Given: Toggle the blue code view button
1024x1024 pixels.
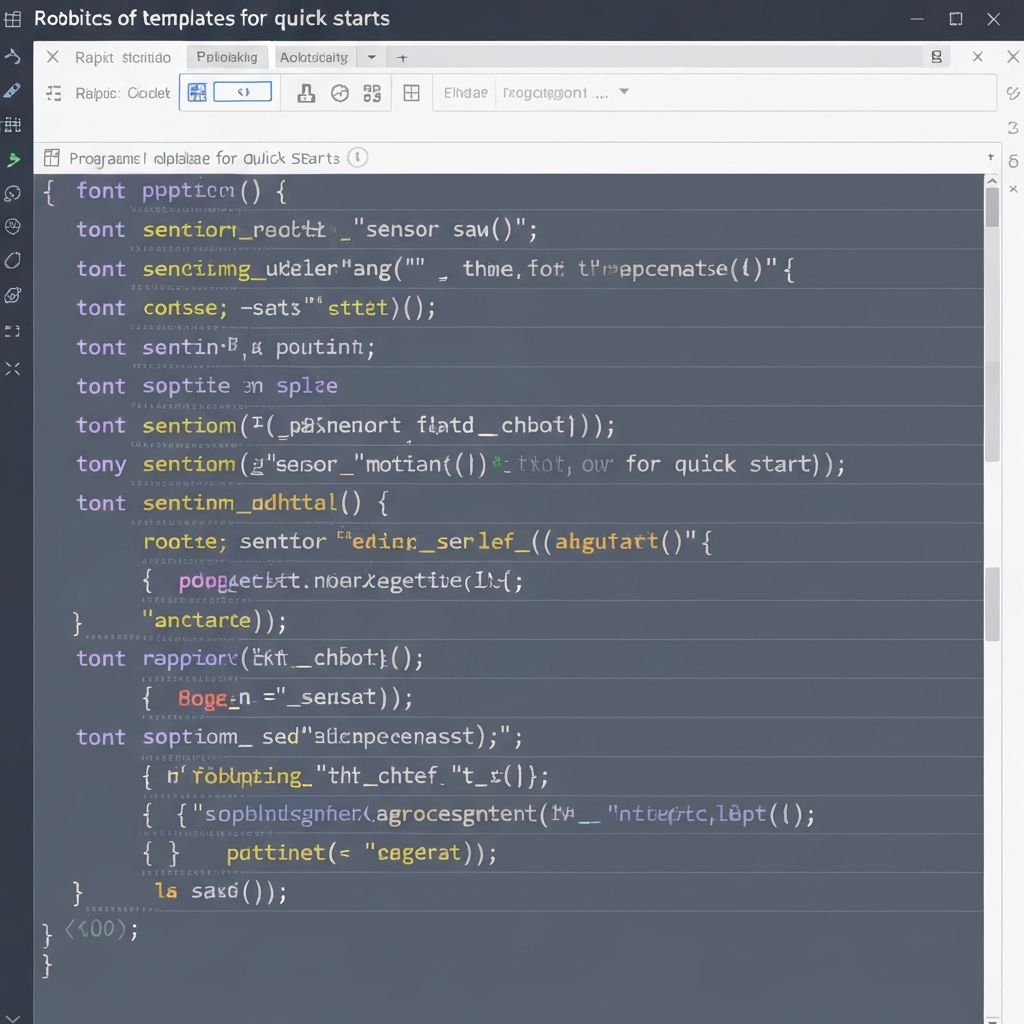Looking at the screenshot, I should click(243, 92).
